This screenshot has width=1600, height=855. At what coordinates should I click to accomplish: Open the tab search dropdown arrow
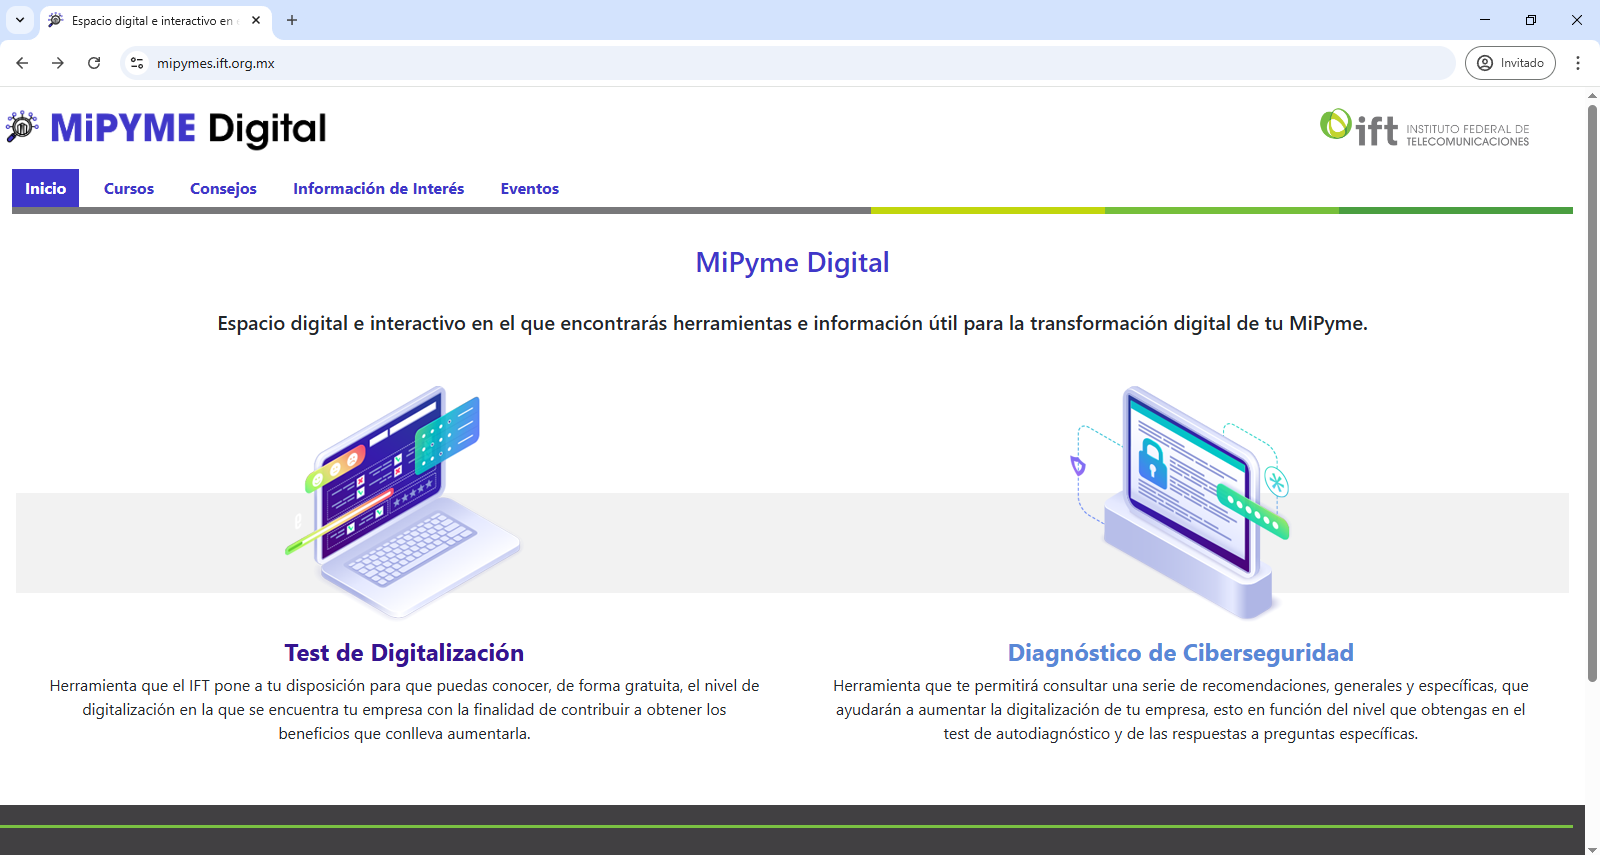click(20, 20)
